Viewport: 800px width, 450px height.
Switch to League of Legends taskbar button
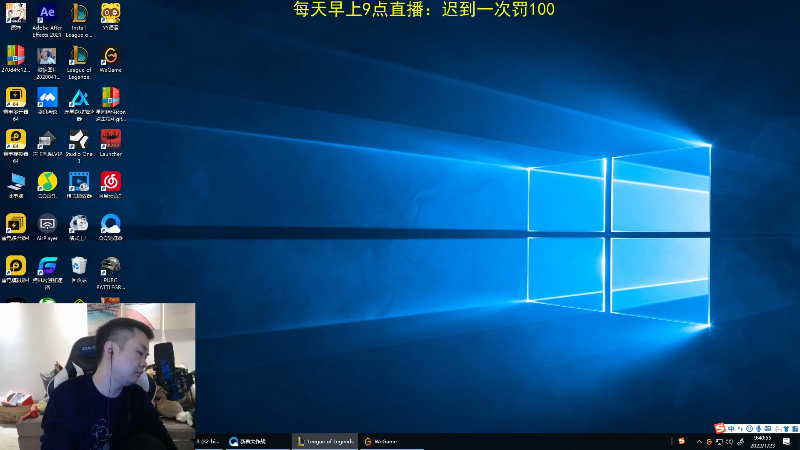[x=325, y=441]
